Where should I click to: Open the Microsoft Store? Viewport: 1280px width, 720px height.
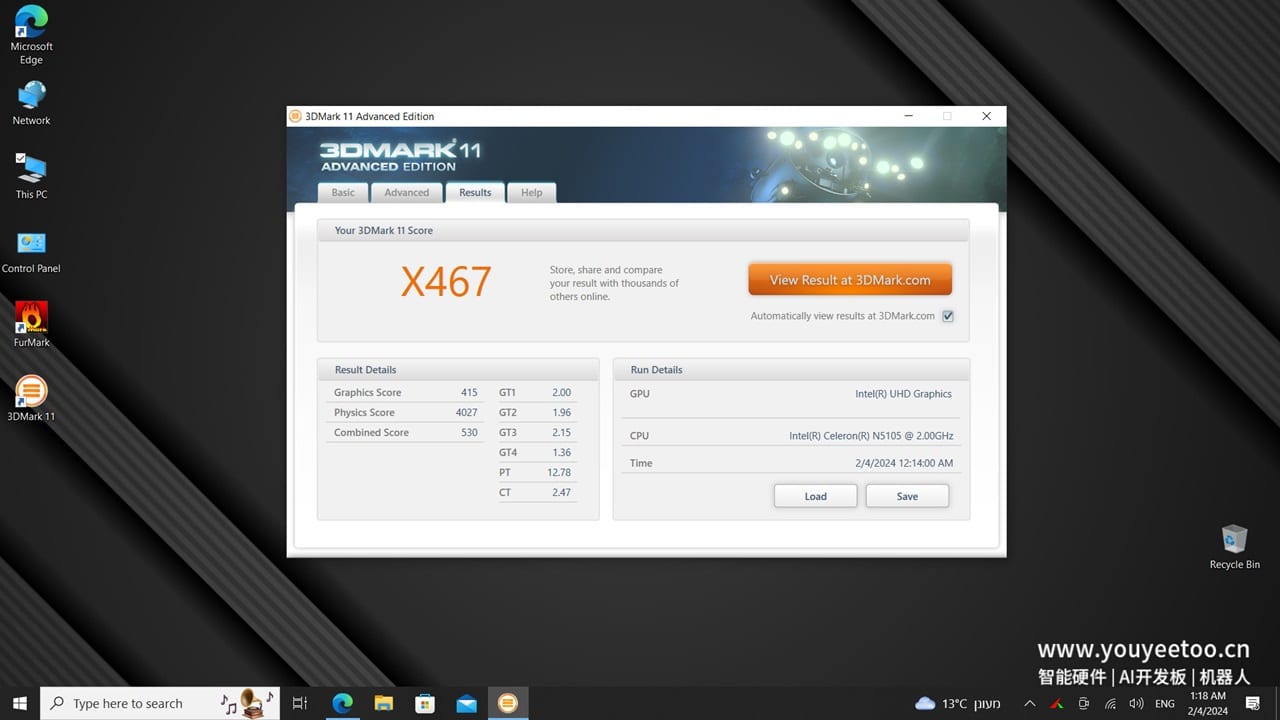[425, 703]
